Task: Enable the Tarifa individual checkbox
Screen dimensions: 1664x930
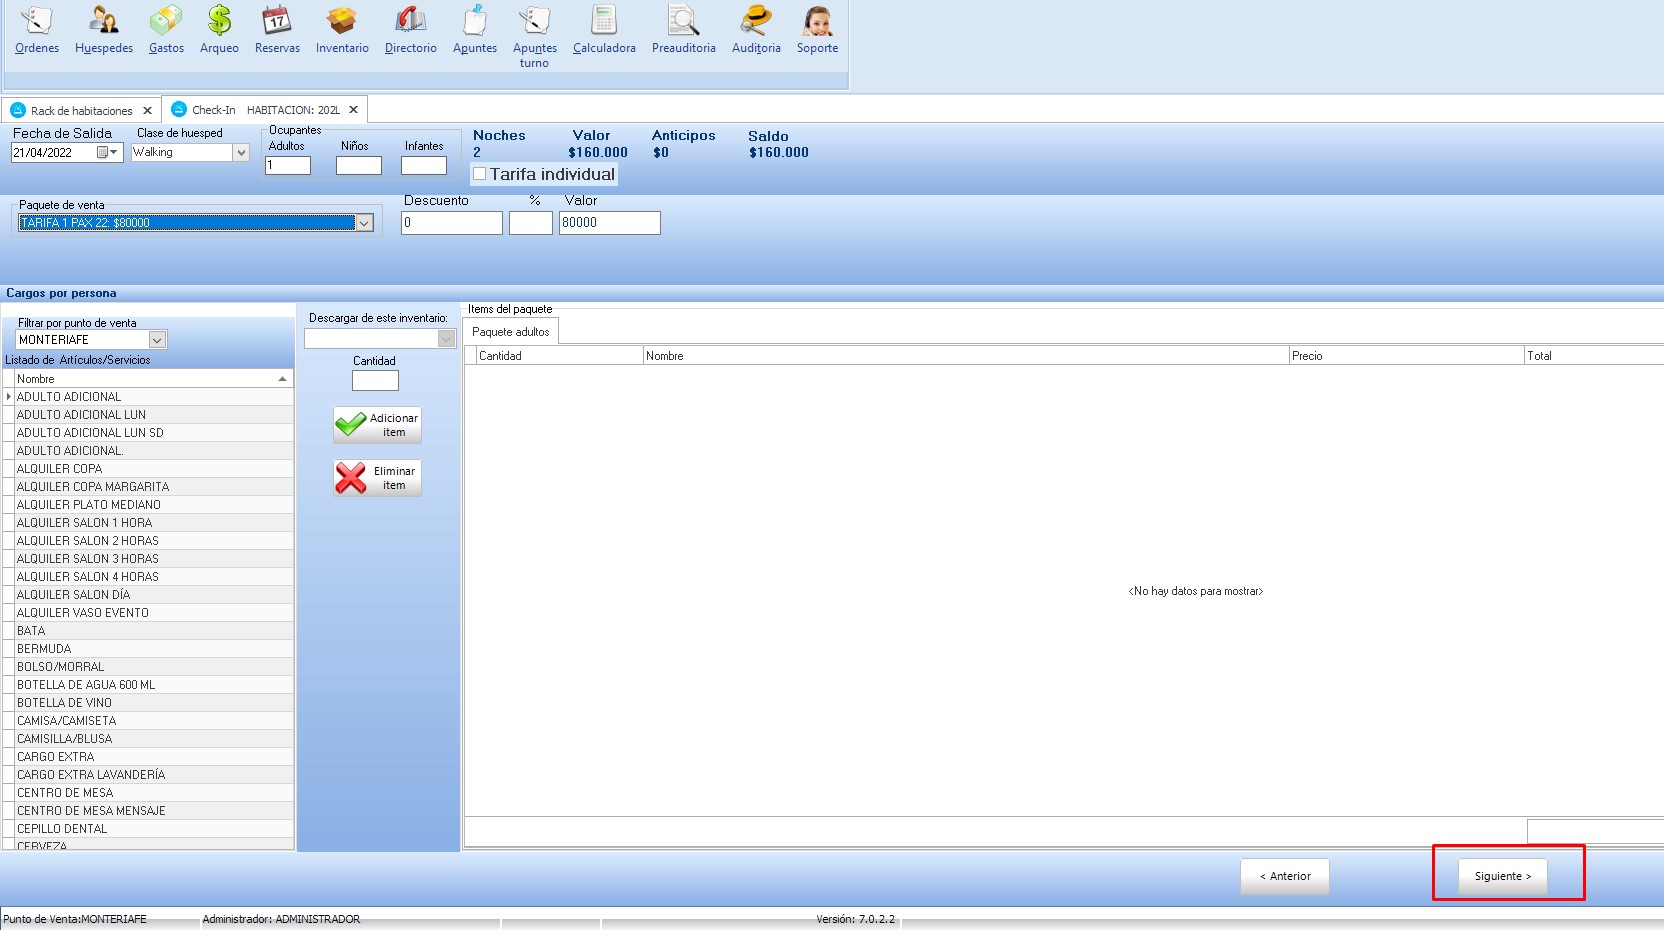Action: [x=480, y=174]
